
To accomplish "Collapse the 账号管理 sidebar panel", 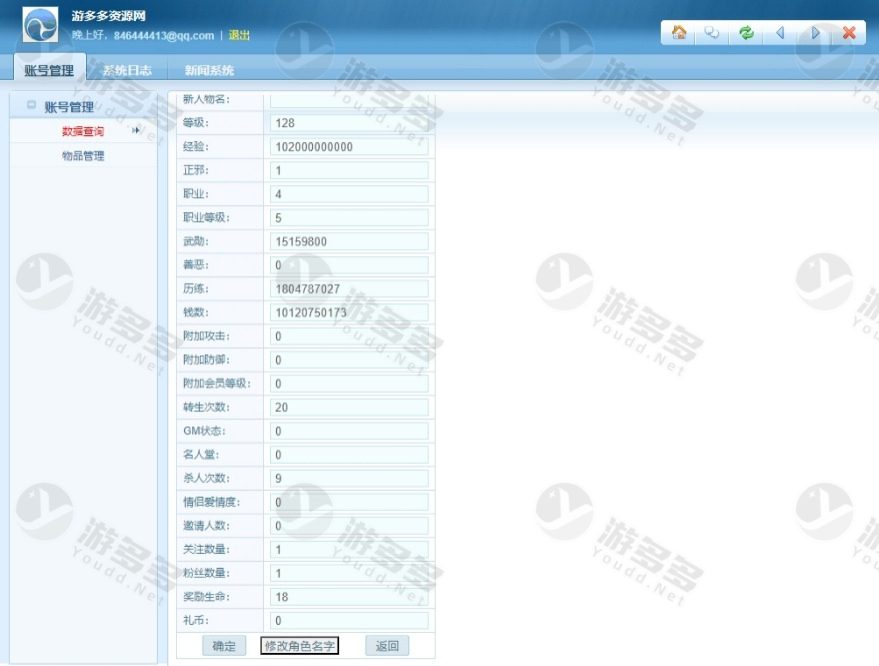I will pyautogui.click(x=31, y=106).
